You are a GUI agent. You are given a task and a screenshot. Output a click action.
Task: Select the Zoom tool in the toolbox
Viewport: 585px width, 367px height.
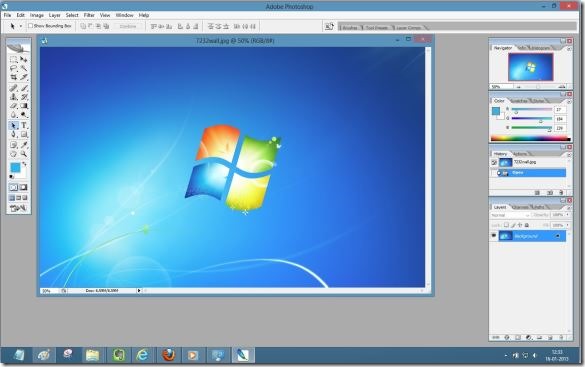point(24,154)
